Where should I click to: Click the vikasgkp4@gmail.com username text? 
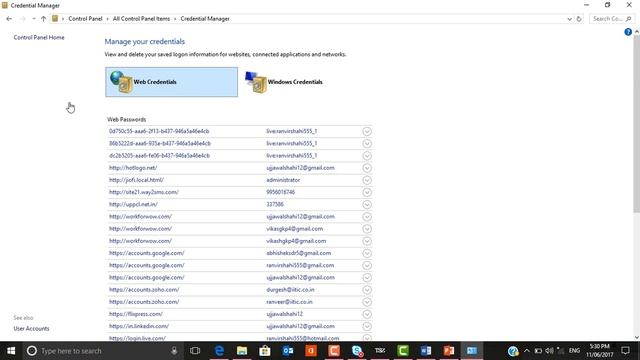tap(295, 229)
